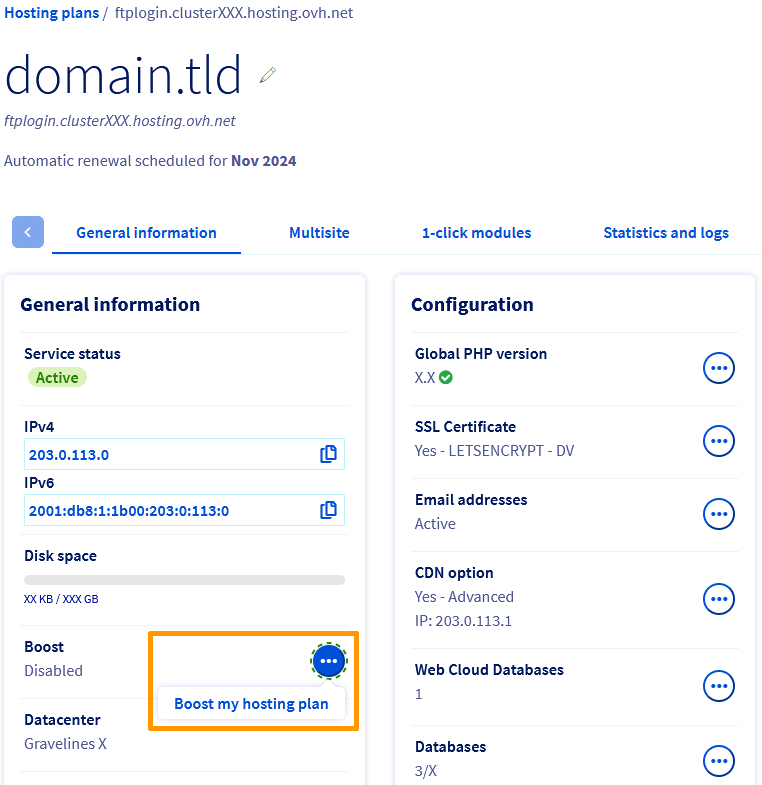Copy the IPv4 address to clipboard
The height and width of the screenshot is (785, 762).
click(328, 454)
